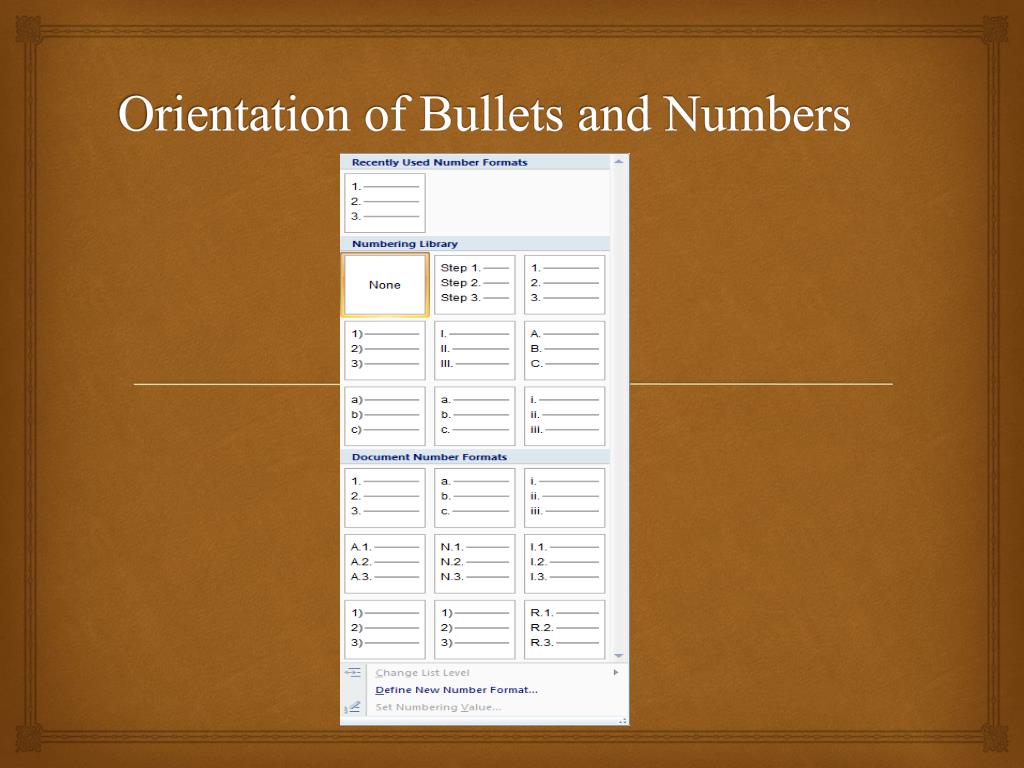Pick a. b. c. in the Numbering Library

(x=475, y=416)
